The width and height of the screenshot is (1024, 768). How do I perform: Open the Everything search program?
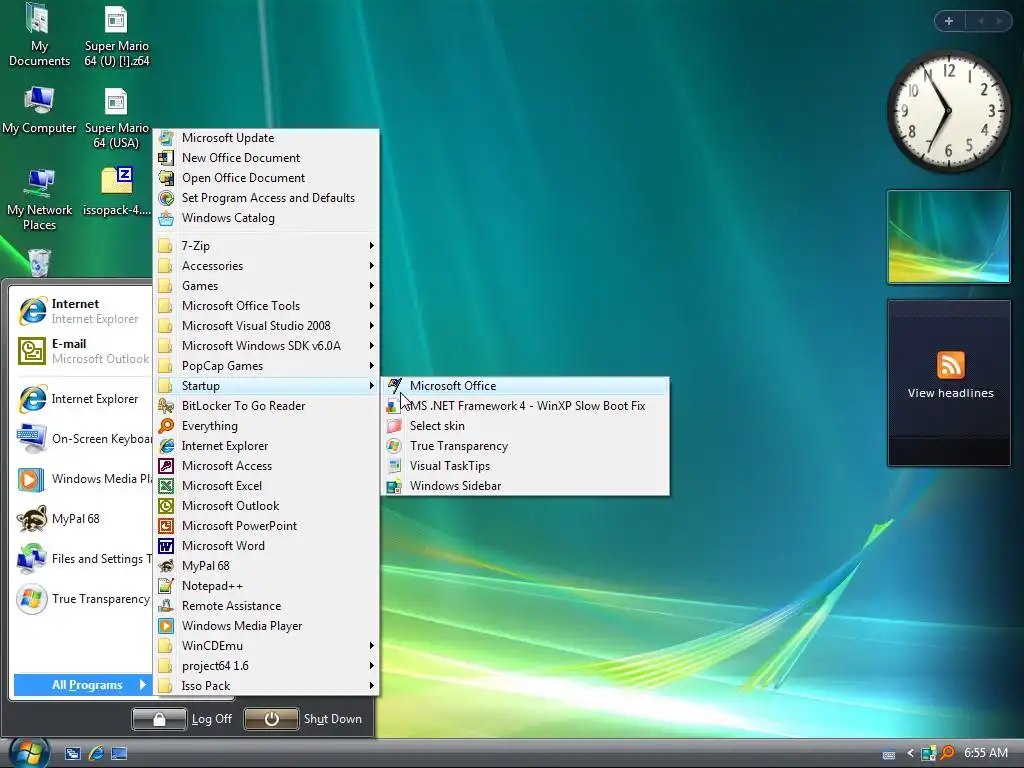[x=266, y=426]
